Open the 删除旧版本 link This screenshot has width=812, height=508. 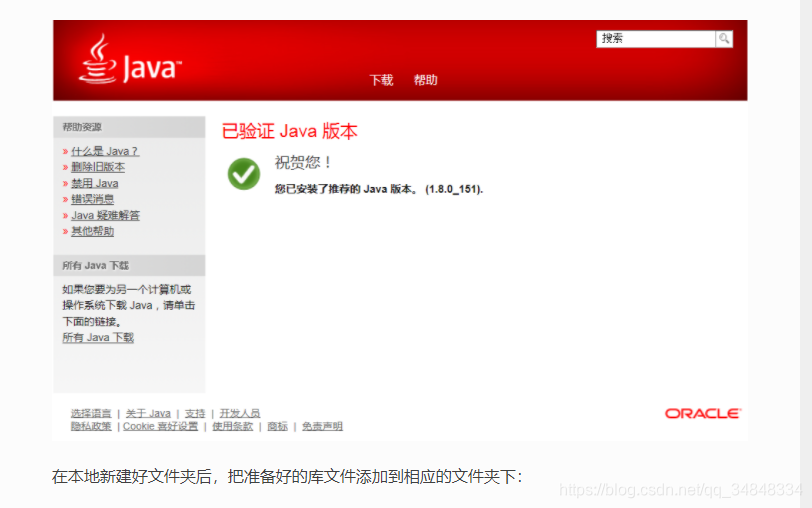98,167
